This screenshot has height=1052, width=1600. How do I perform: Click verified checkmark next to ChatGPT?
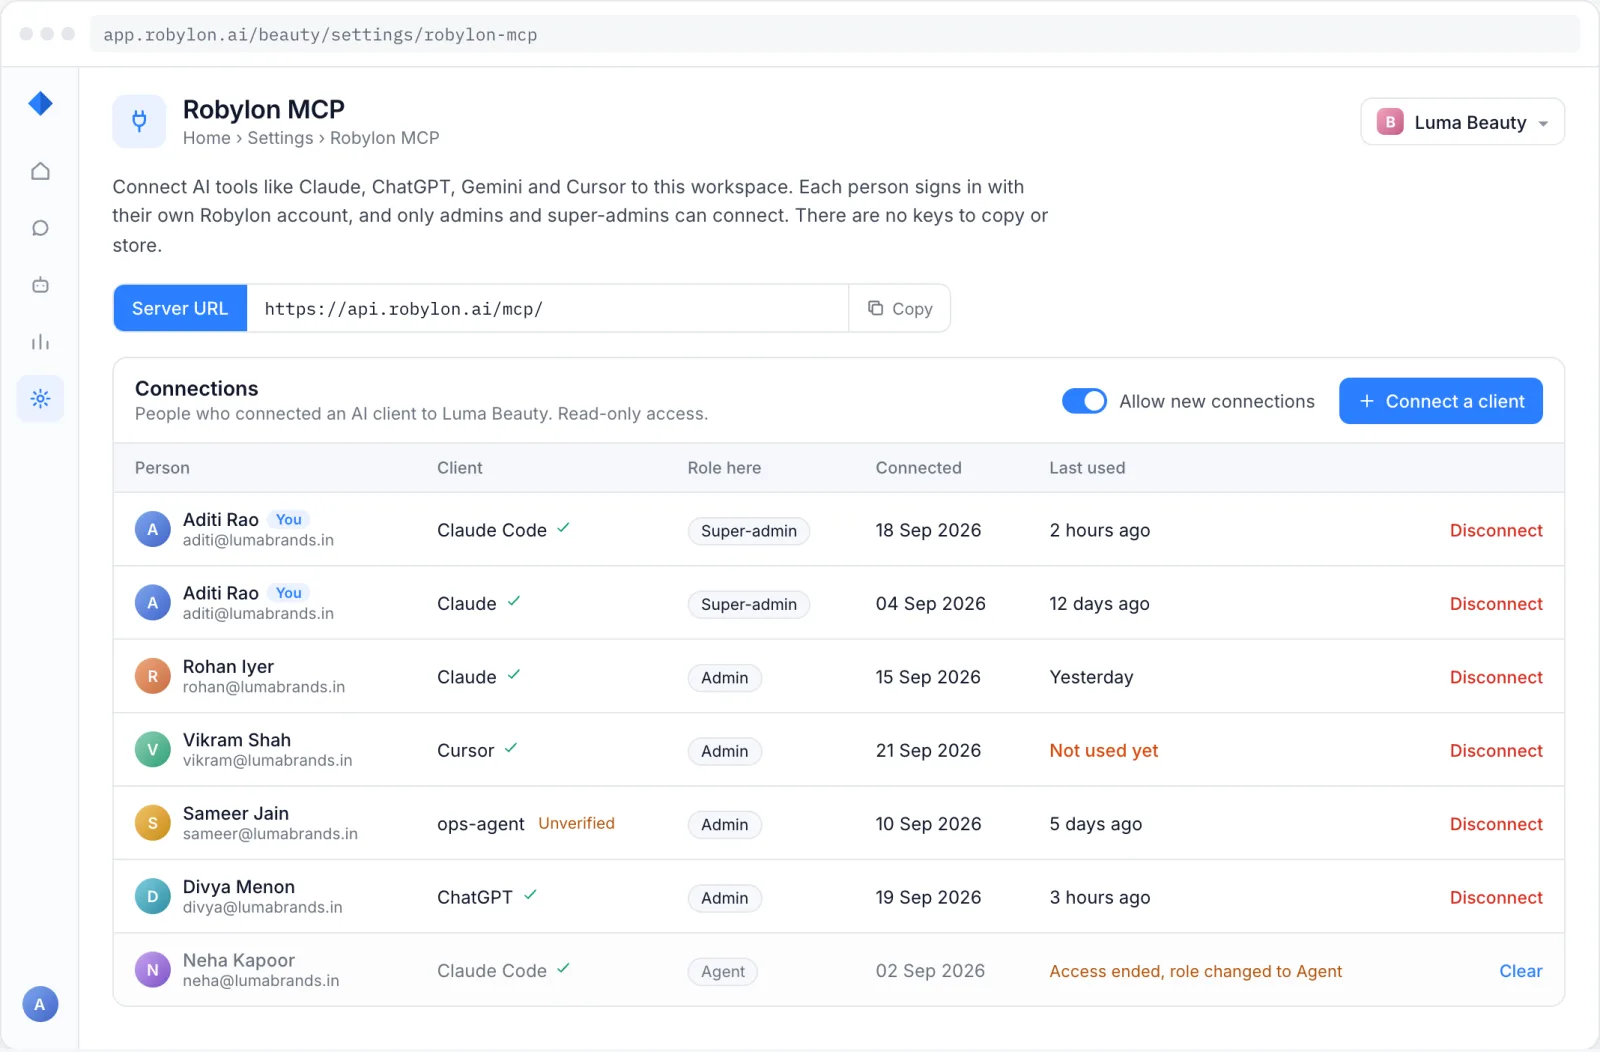(x=530, y=895)
